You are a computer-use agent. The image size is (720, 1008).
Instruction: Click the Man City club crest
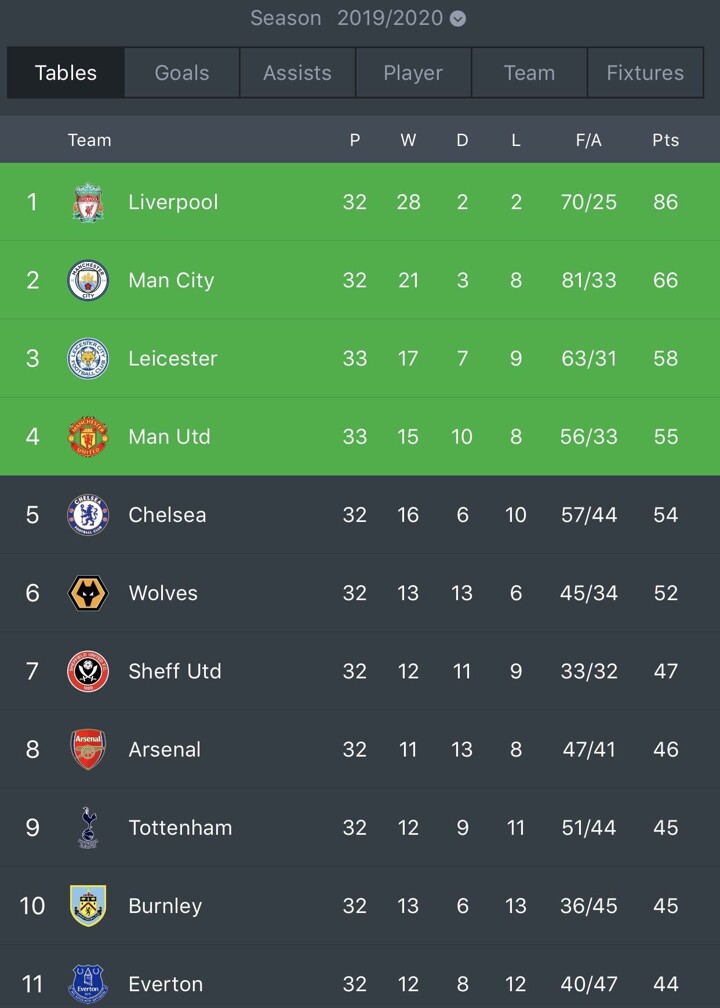(x=88, y=280)
